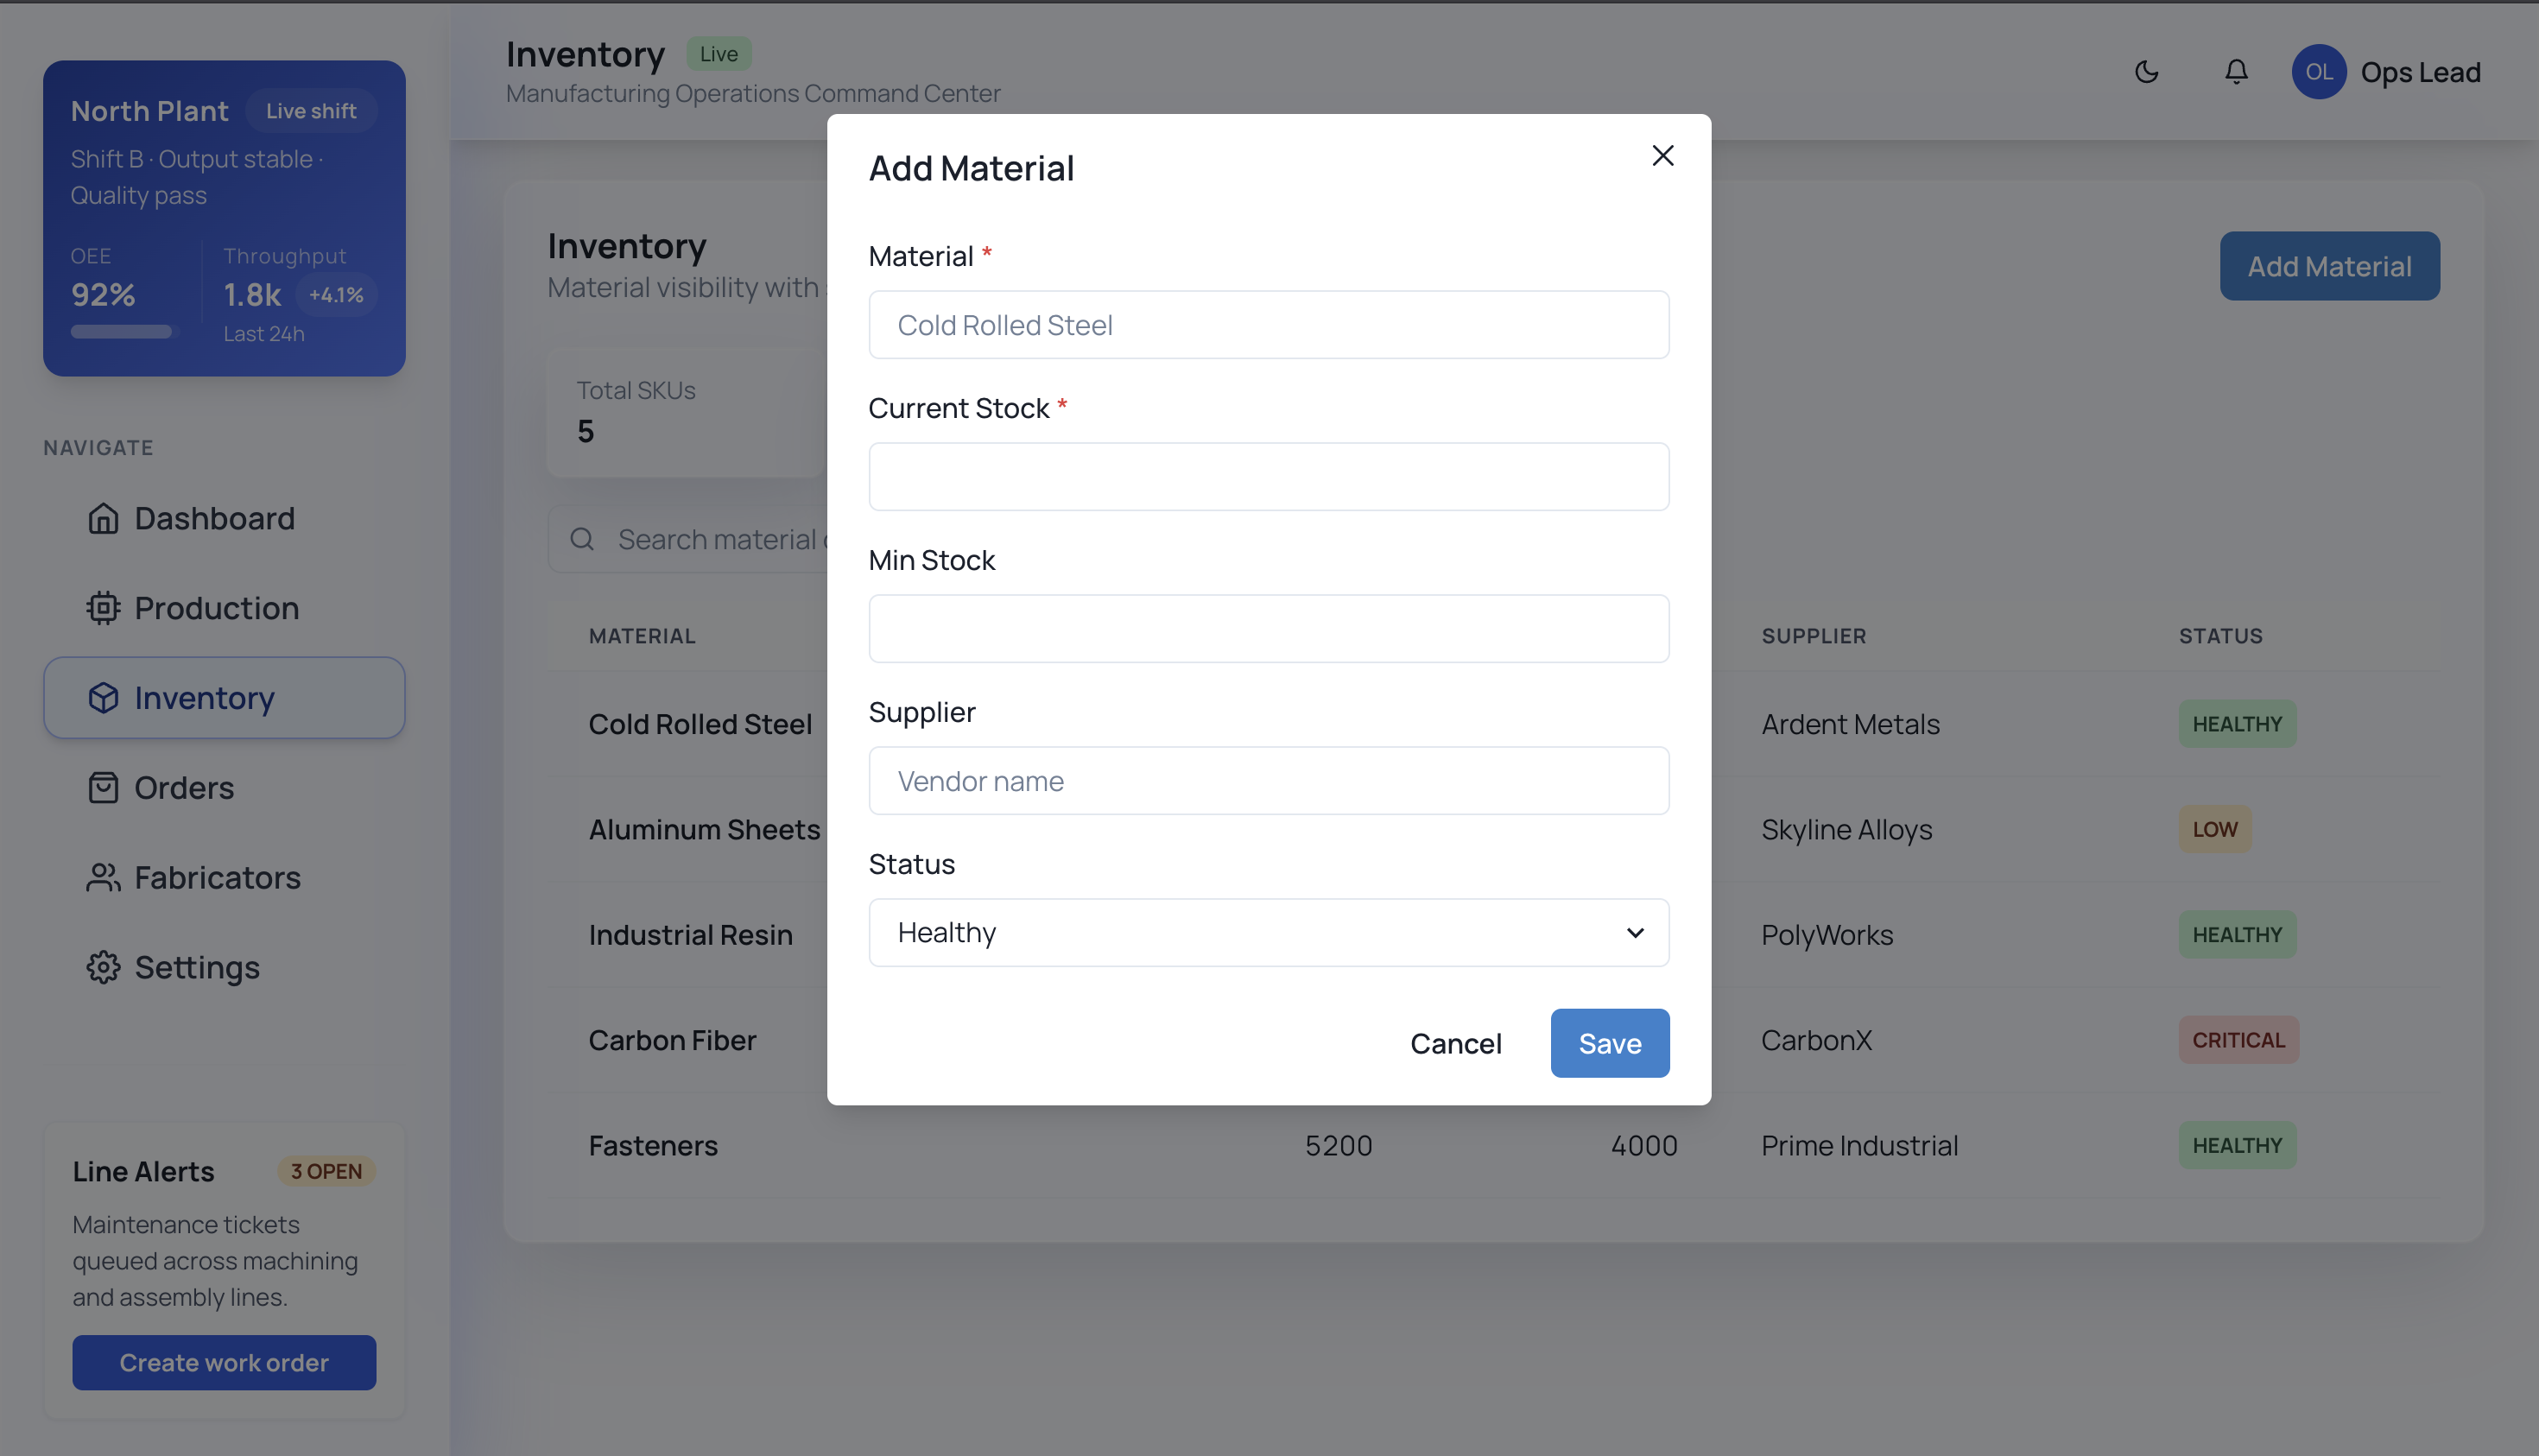This screenshot has width=2539, height=1456.
Task: Open notifications via the bell icon
Action: click(x=2235, y=71)
